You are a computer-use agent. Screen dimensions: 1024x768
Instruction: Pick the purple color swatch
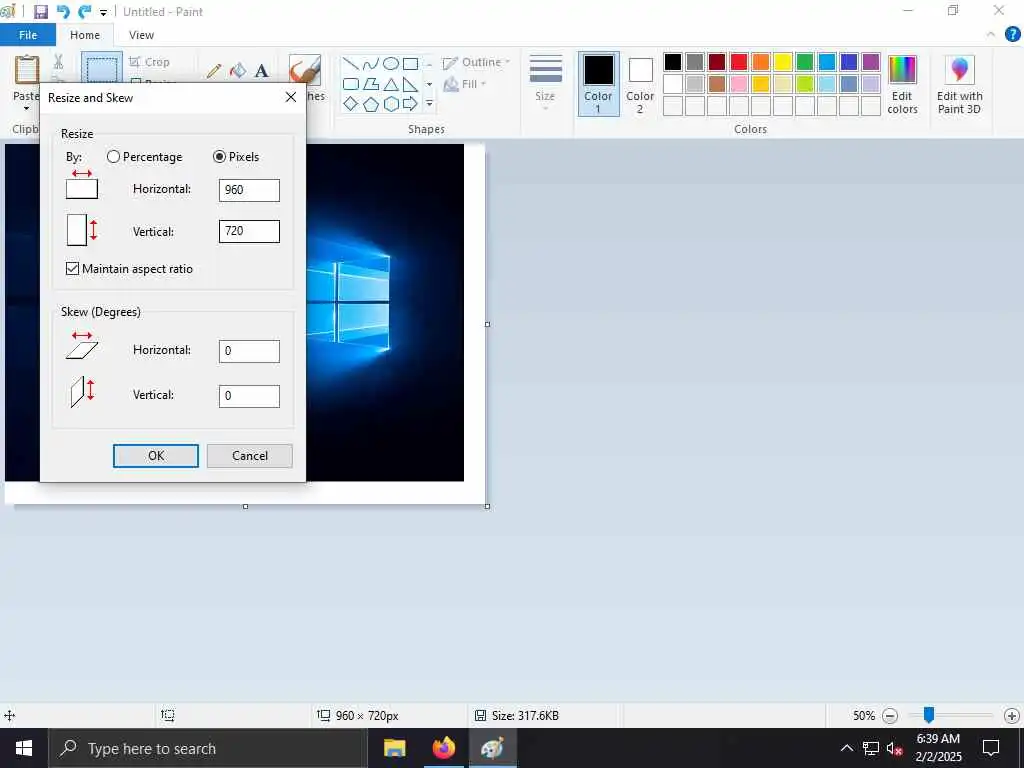[x=871, y=62]
